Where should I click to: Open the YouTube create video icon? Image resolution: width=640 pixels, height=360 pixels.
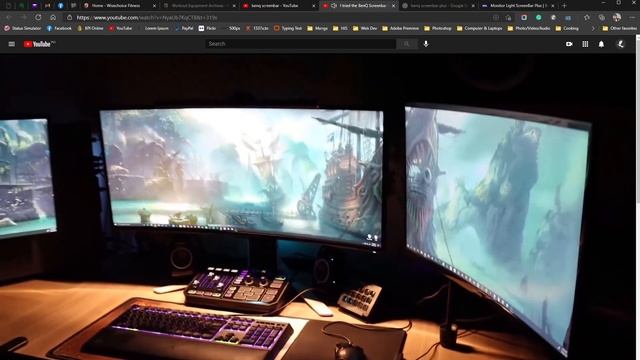click(x=569, y=44)
